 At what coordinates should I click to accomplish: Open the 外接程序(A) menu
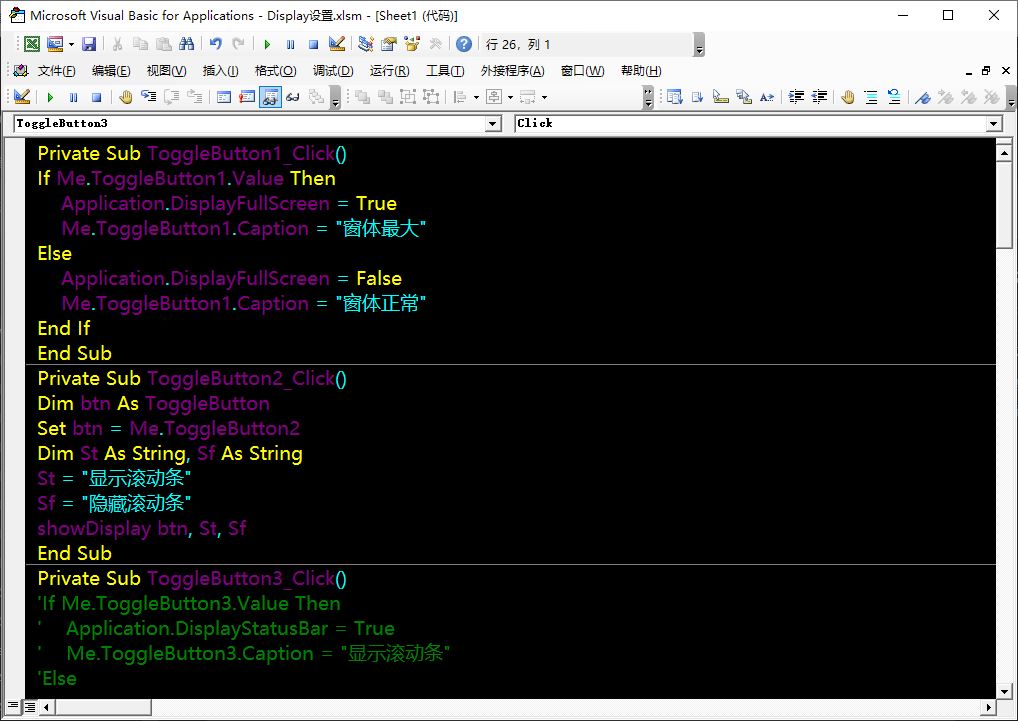click(512, 71)
